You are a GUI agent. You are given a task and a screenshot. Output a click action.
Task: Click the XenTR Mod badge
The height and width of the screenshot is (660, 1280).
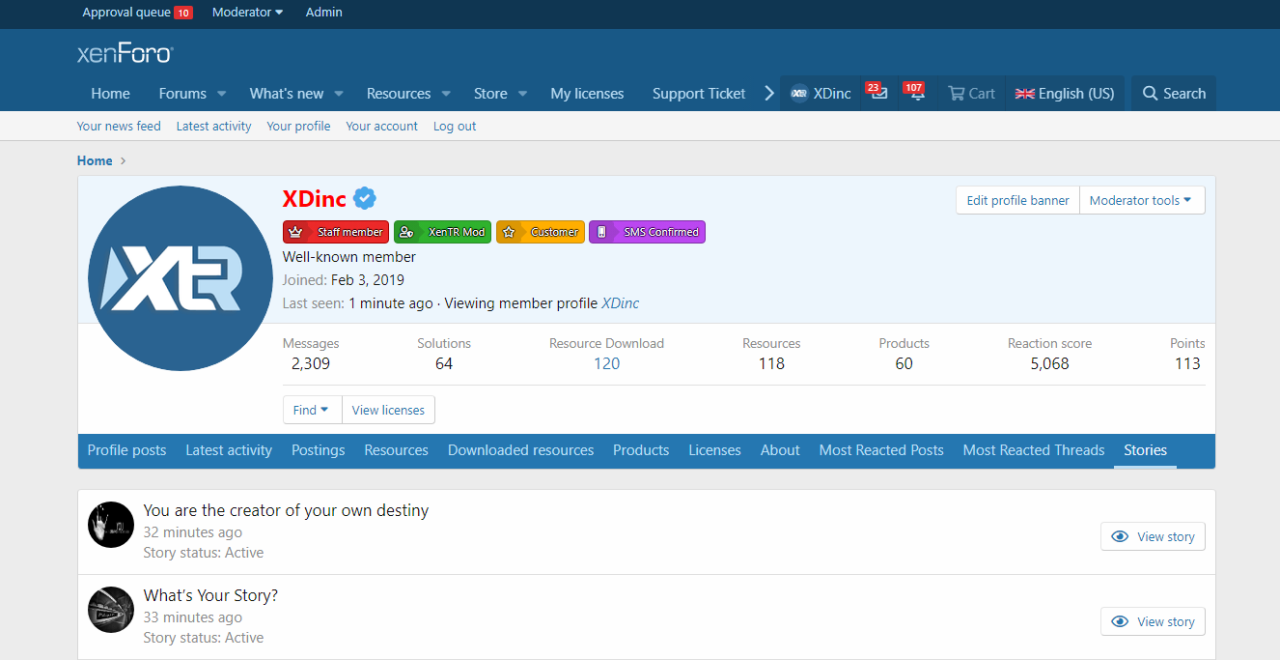(x=442, y=232)
